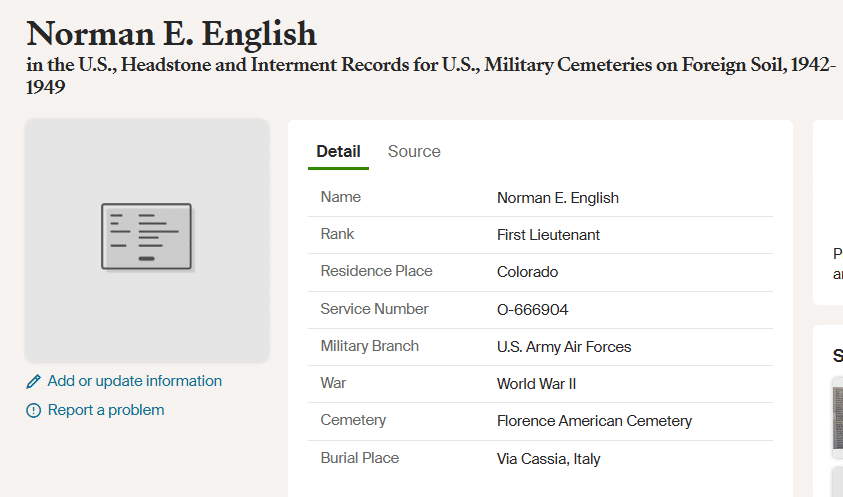The width and height of the screenshot is (843, 497).
Task: Click the pencil edit icon
Action: [x=34, y=381]
